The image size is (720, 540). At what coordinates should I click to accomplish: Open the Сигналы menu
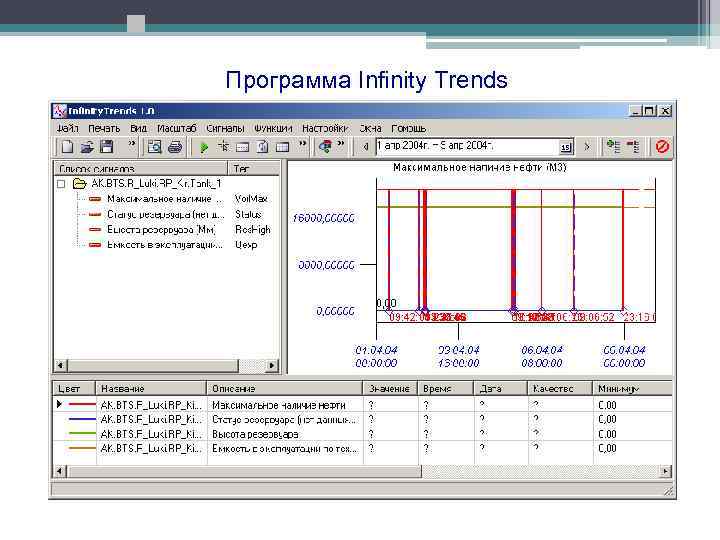pyautogui.click(x=225, y=129)
